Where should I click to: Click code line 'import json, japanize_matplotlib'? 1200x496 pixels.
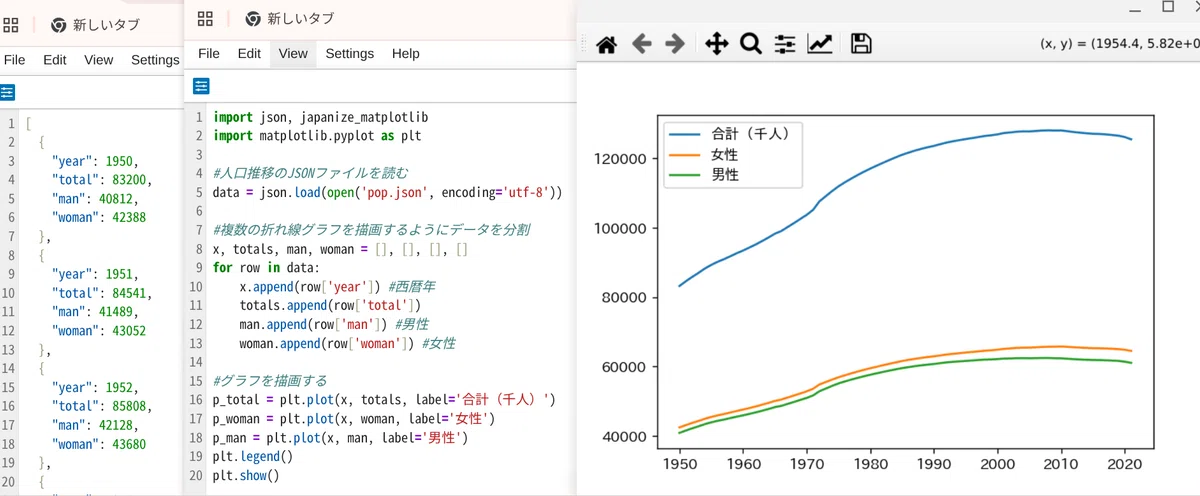coord(321,117)
